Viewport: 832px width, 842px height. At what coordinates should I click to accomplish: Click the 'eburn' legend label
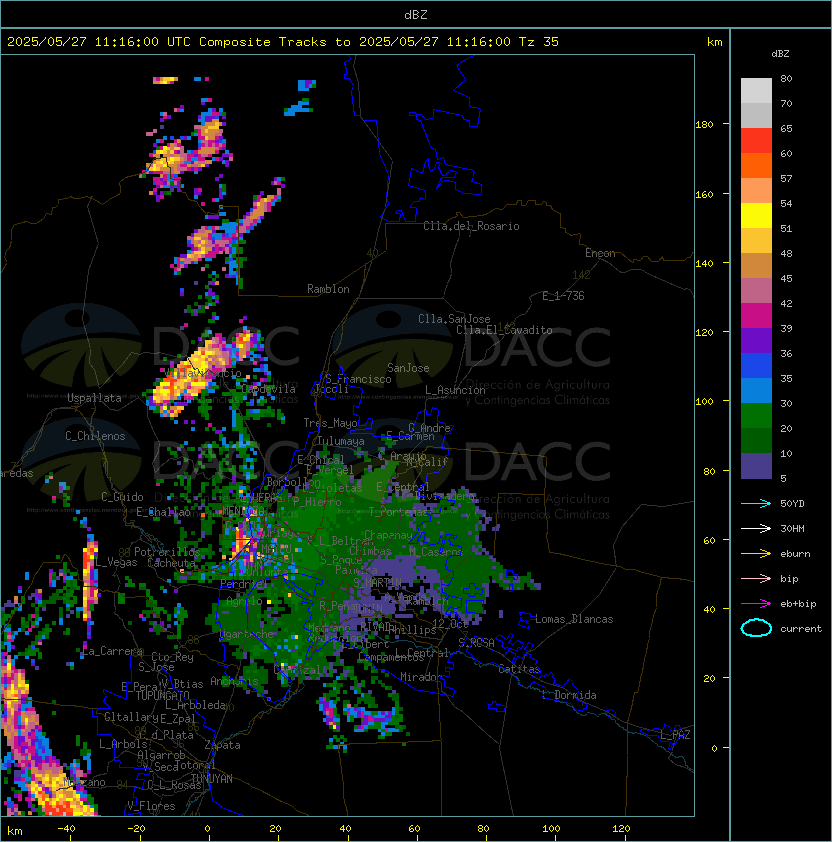coord(795,554)
